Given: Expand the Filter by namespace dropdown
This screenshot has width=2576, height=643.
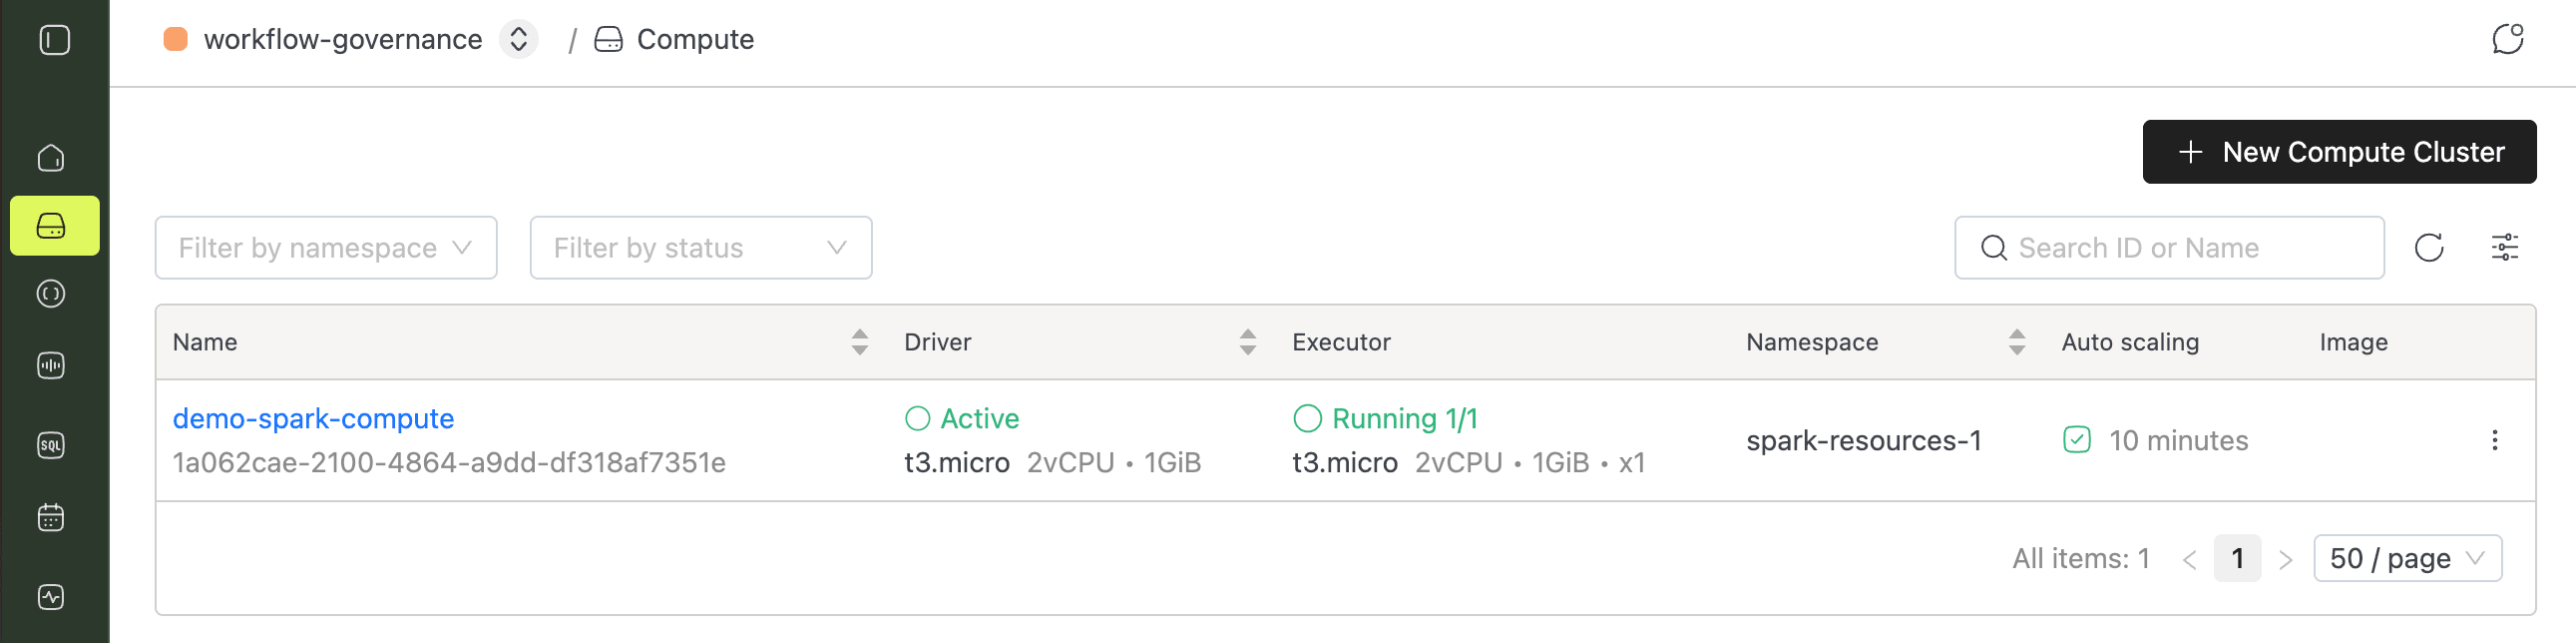Looking at the screenshot, I should [326, 248].
